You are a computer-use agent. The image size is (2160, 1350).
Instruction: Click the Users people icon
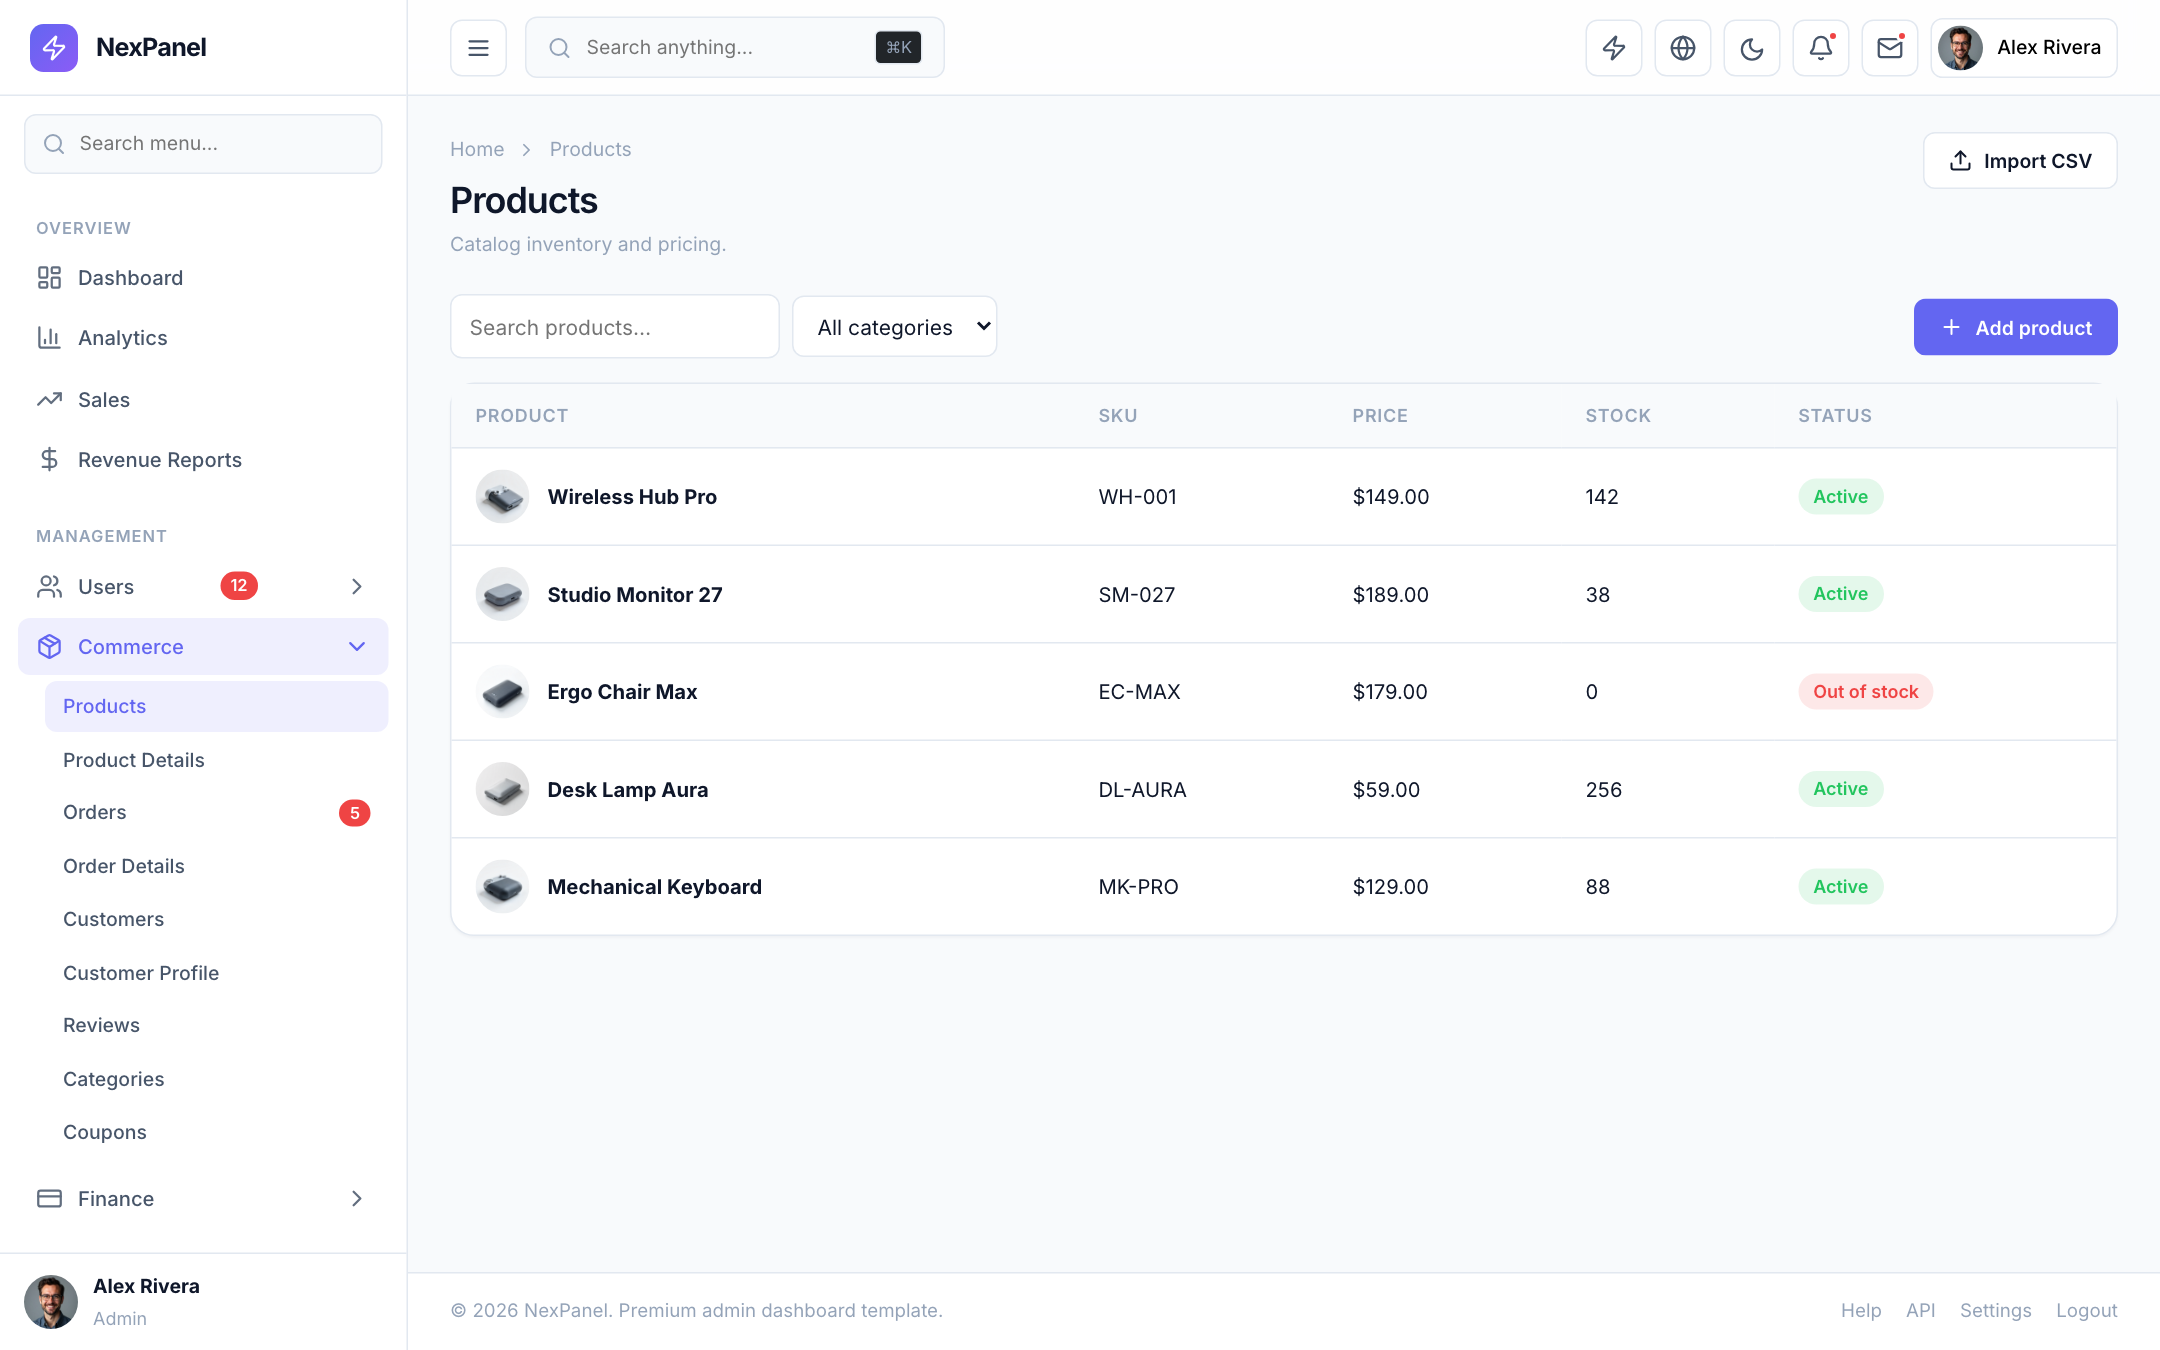[49, 586]
